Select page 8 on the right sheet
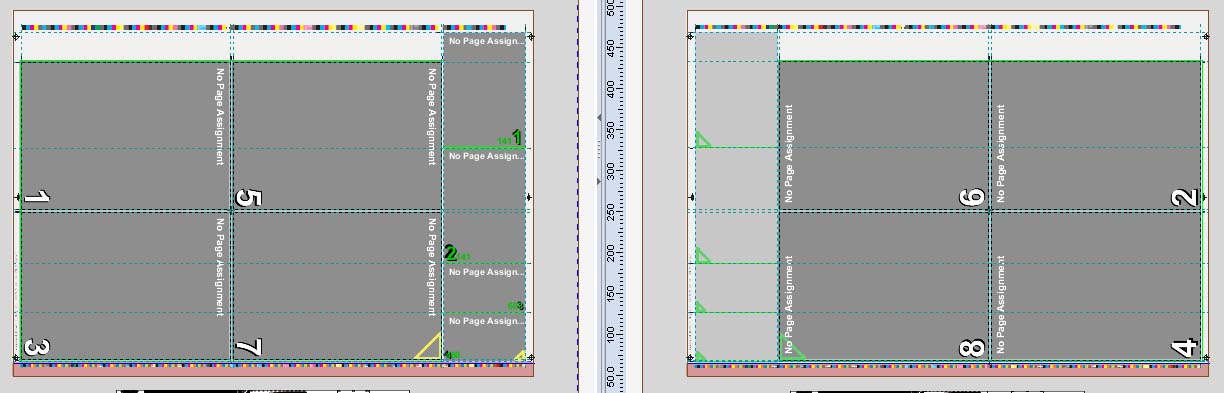 (x=884, y=286)
